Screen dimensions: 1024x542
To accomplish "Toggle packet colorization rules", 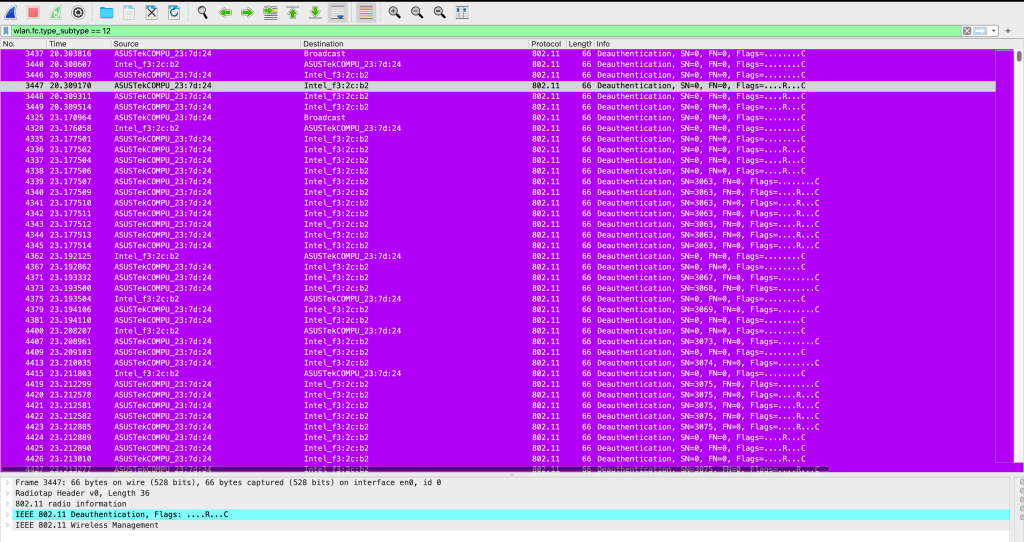I will 366,13.
